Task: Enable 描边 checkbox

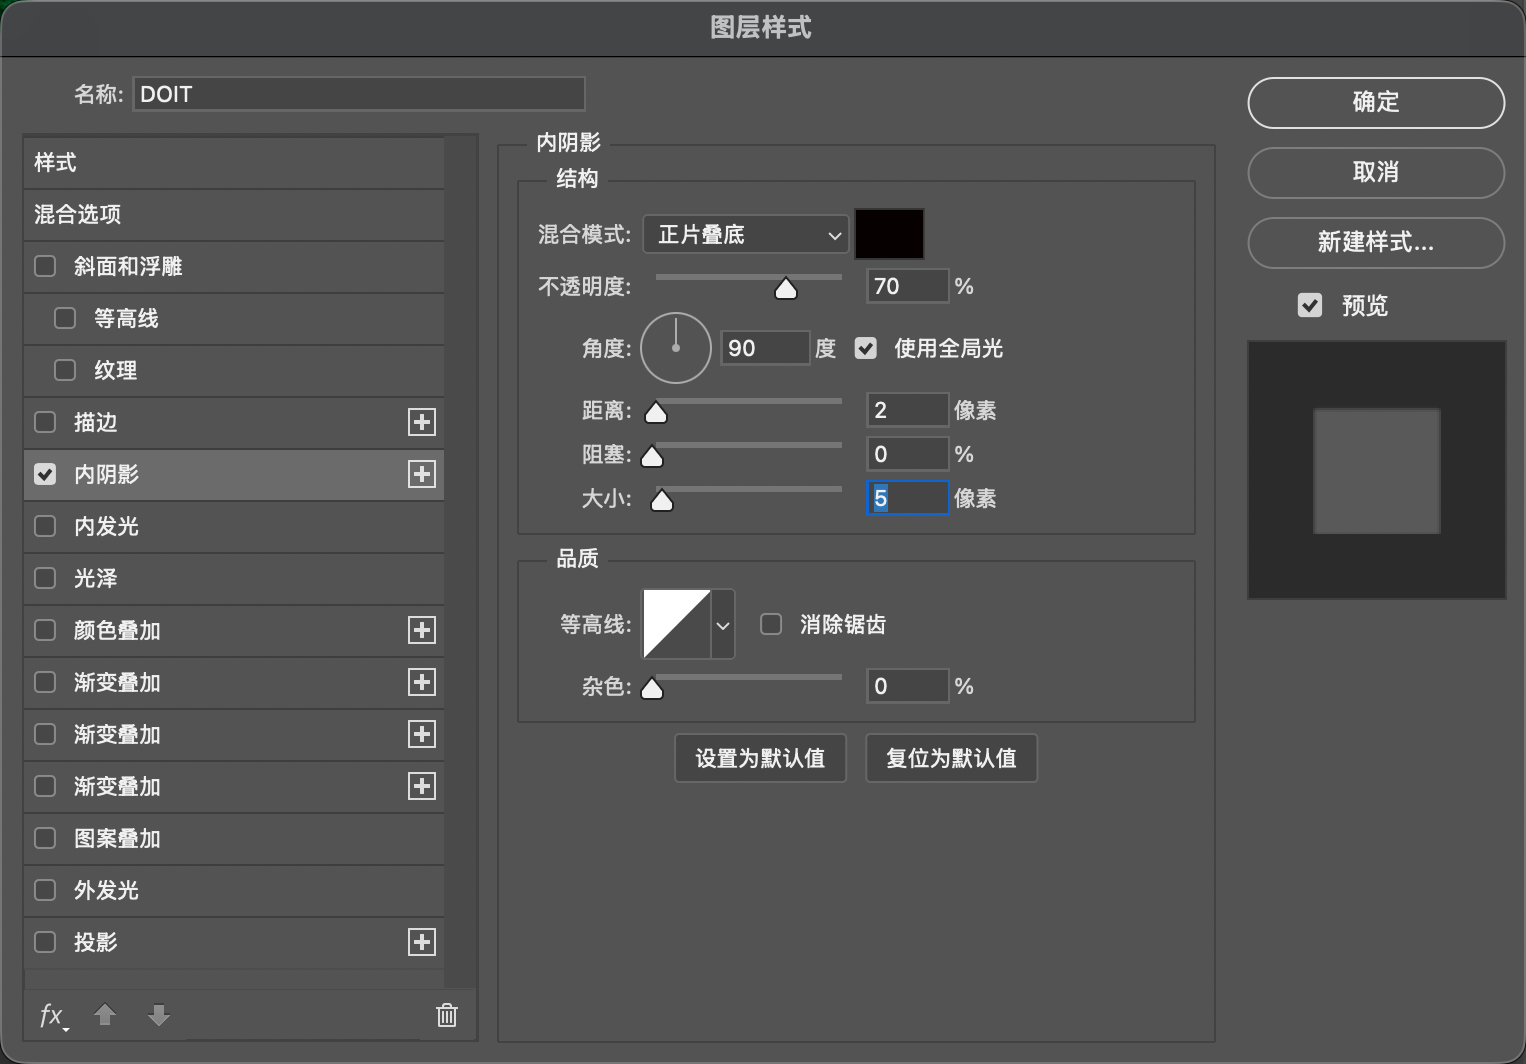Action: [45, 422]
